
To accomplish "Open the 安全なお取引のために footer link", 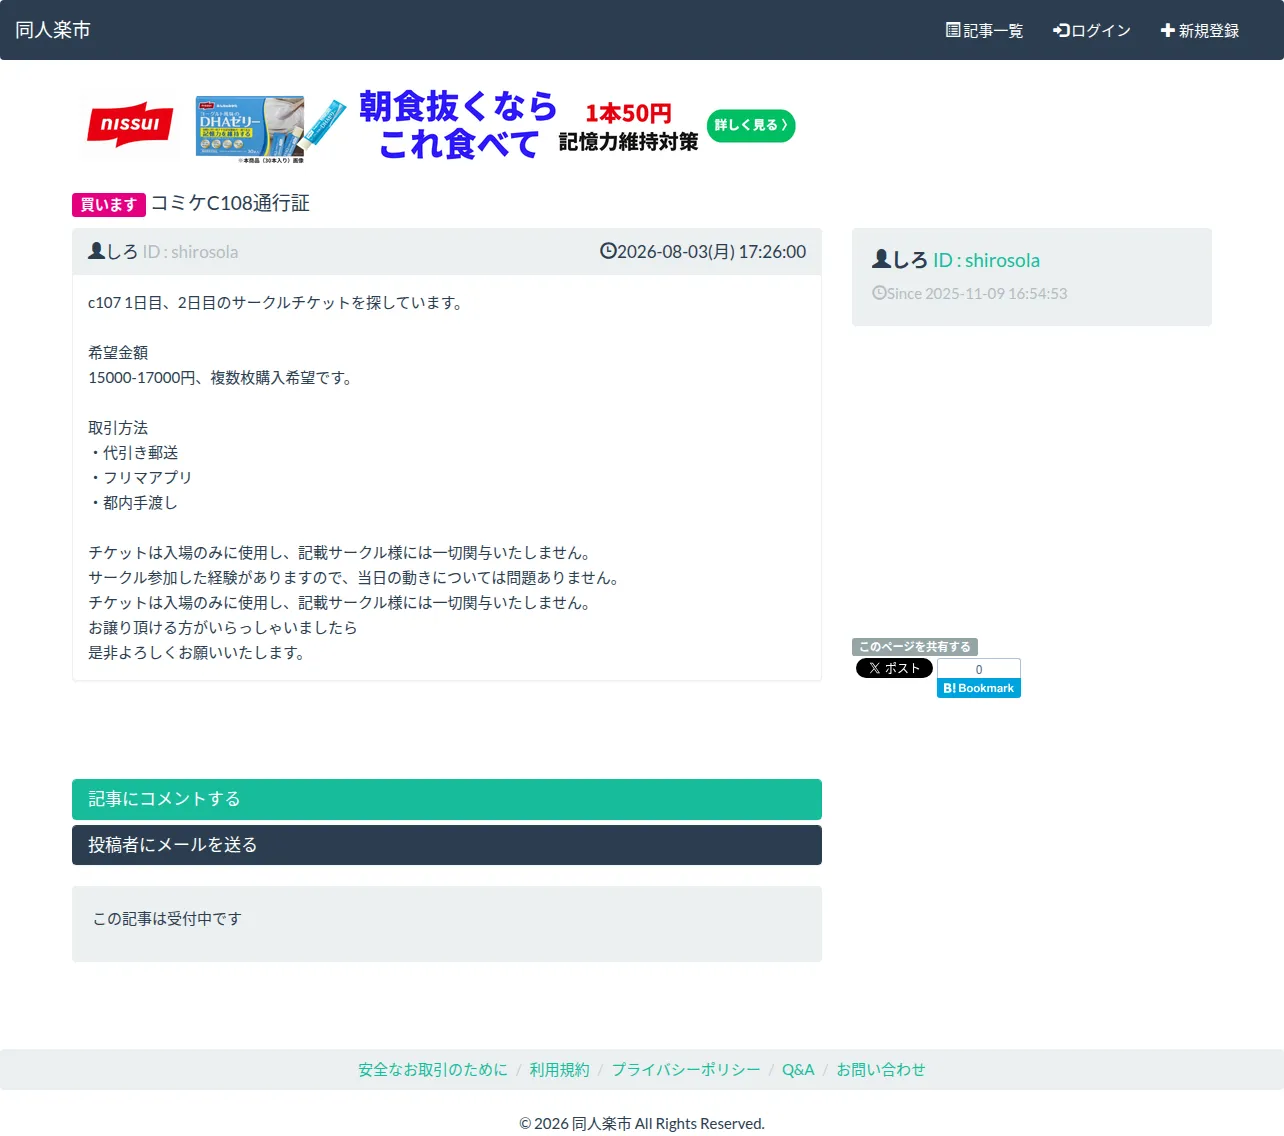I will point(433,1070).
